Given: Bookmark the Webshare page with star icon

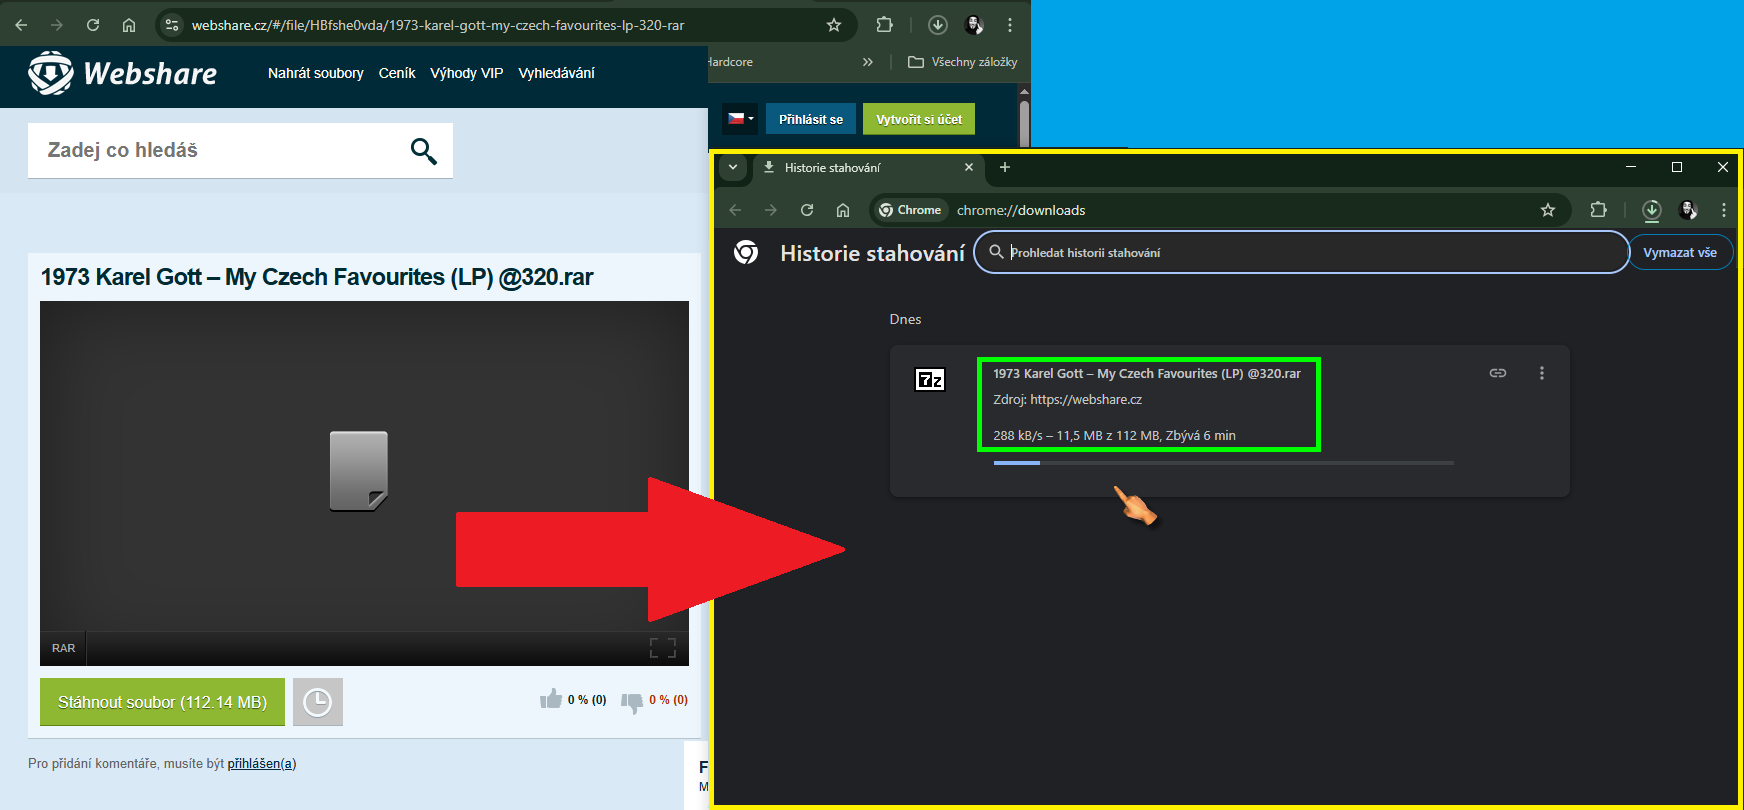Looking at the screenshot, I should tap(834, 25).
